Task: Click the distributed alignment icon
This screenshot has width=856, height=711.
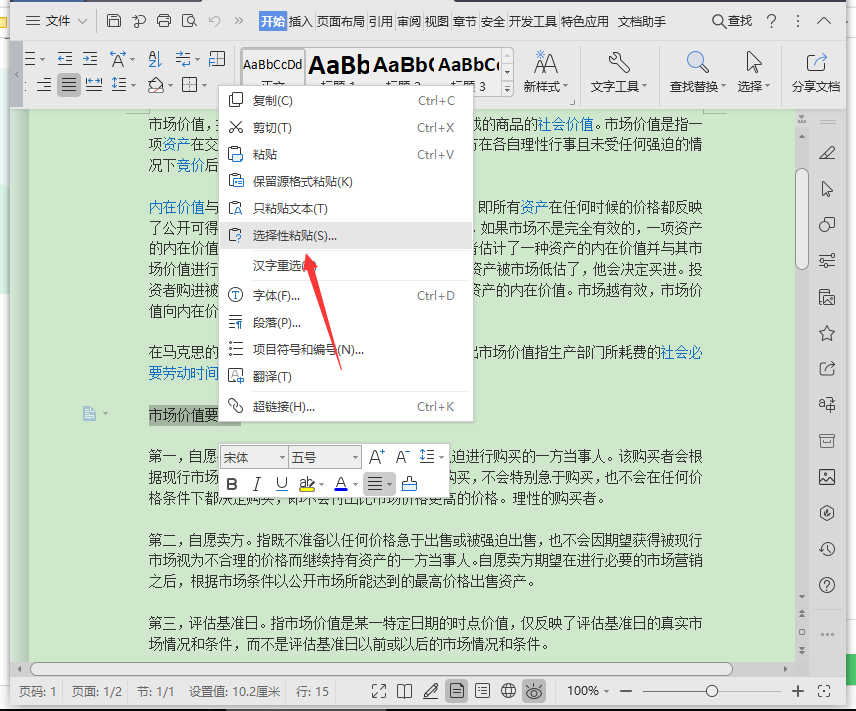Action: pos(94,85)
